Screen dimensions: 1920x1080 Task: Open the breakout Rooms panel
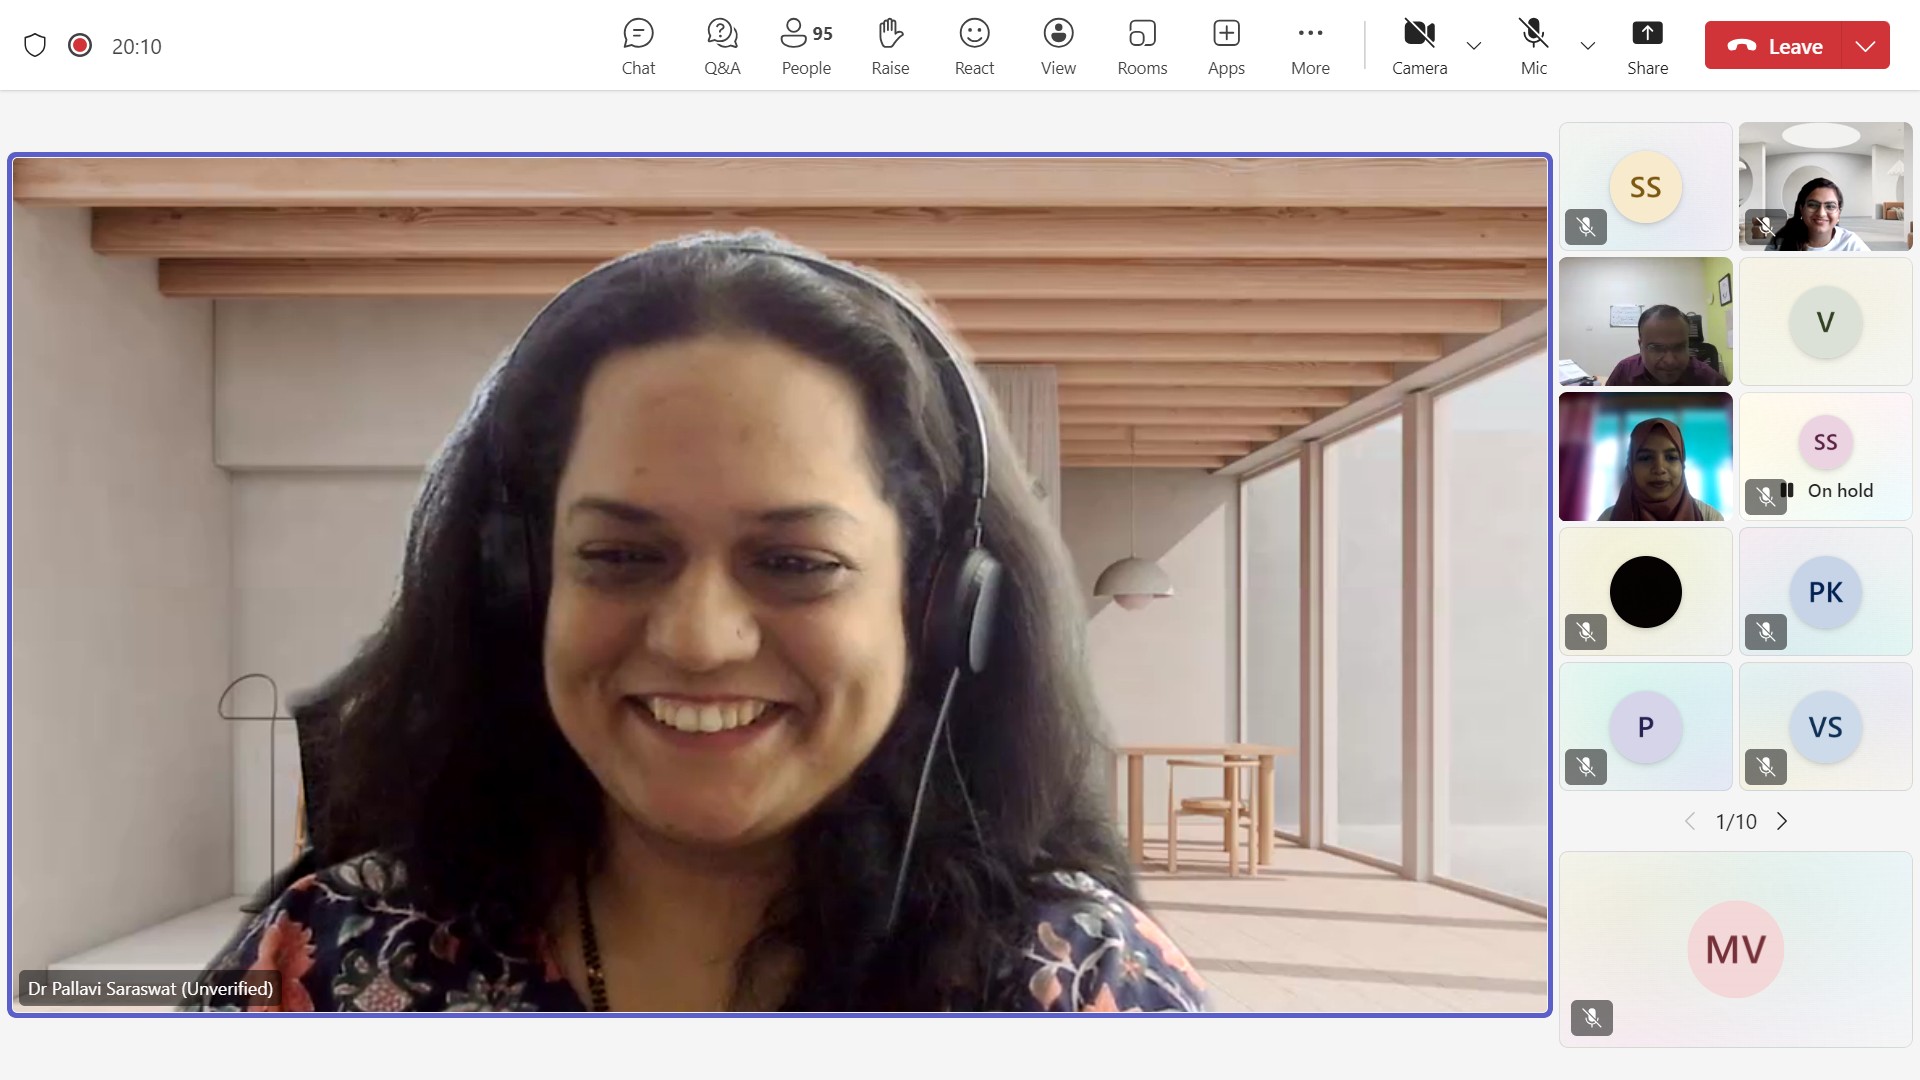point(1142,46)
